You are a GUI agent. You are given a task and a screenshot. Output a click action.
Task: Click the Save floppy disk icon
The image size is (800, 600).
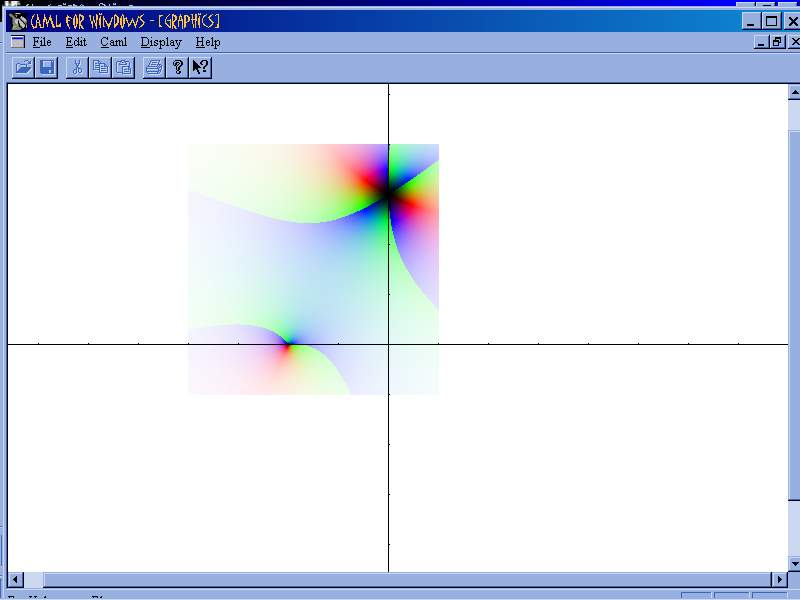[47, 67]
